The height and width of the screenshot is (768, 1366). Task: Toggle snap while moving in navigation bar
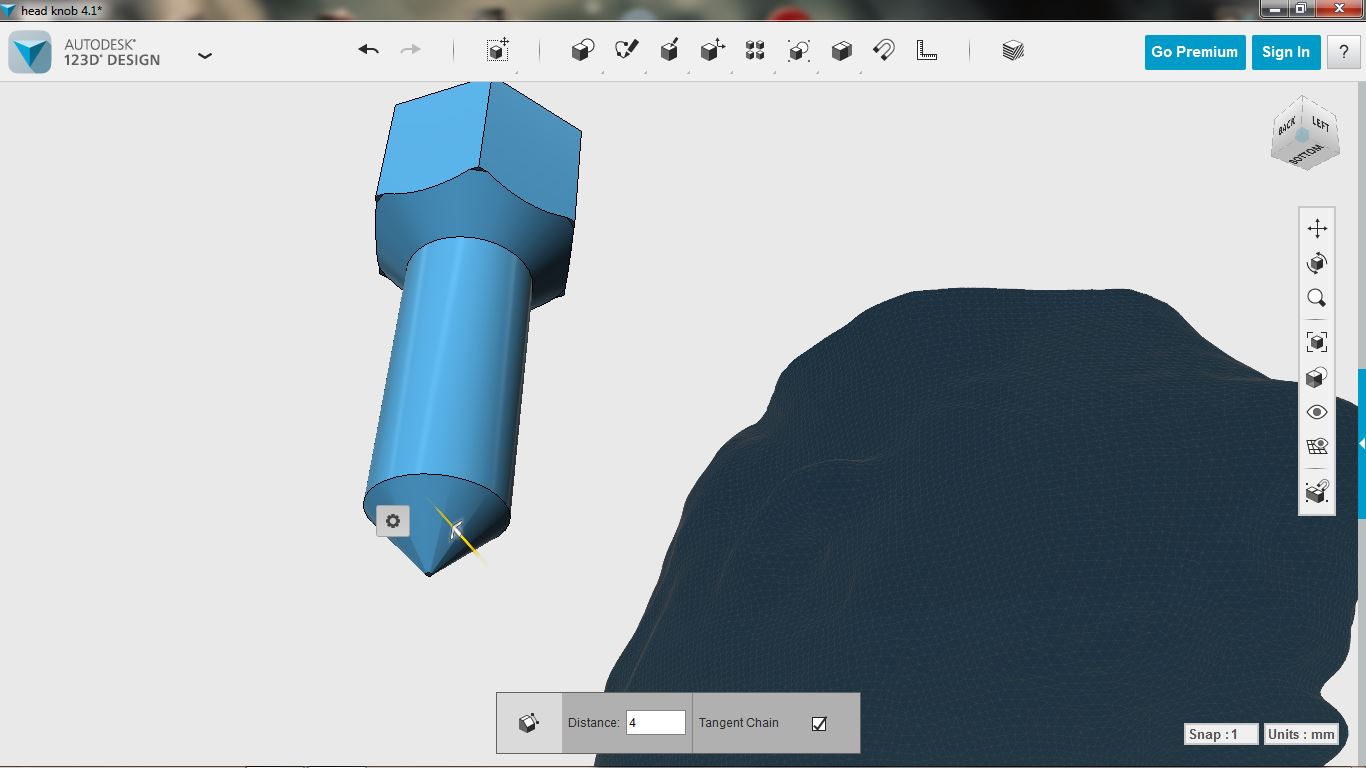pos(1317,491)
